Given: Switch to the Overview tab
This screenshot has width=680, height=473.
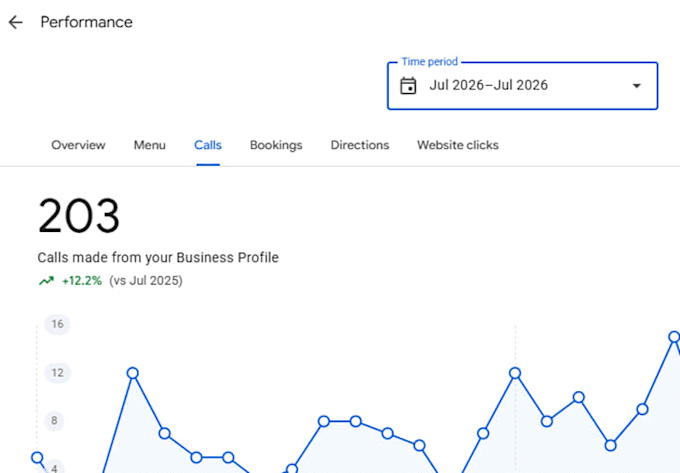Looking at the screenshot, I should (78, 145).
